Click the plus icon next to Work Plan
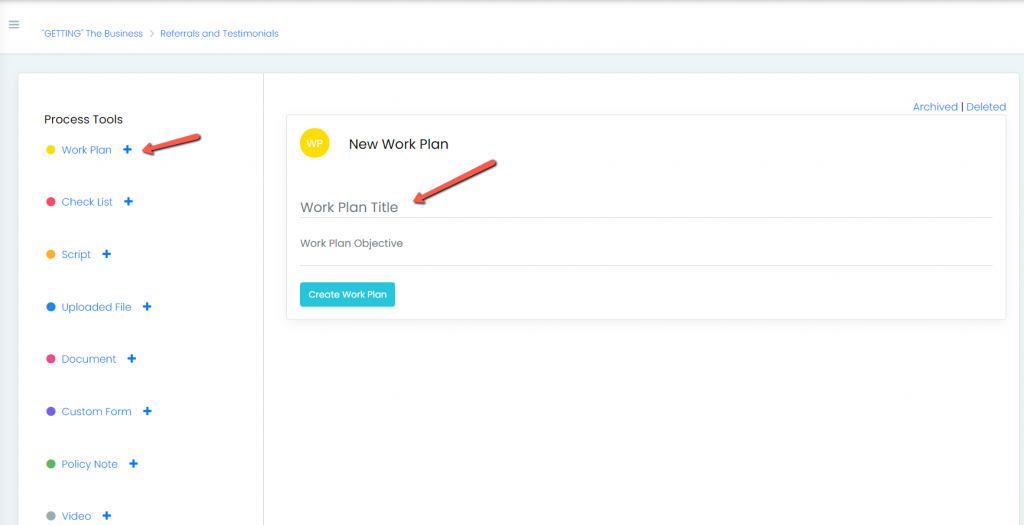 [x=127, y=150]
